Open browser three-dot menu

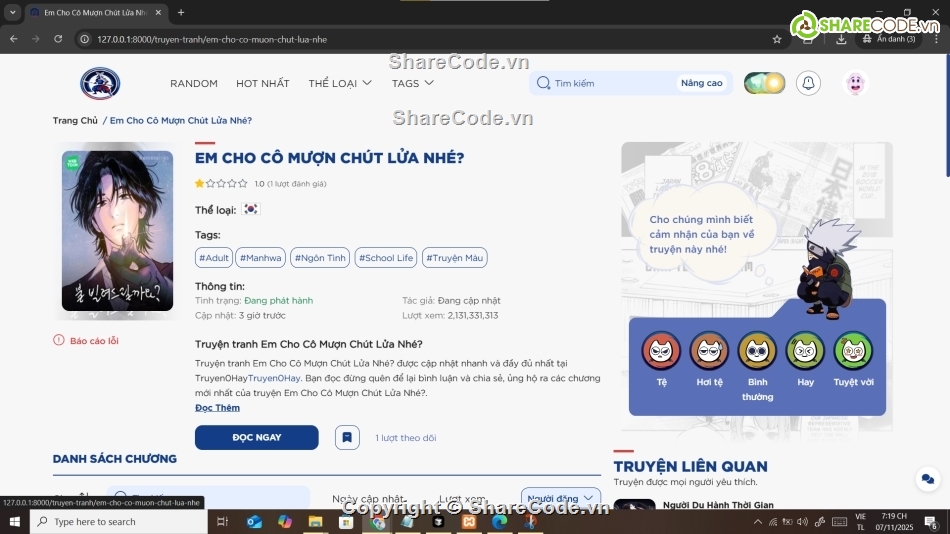click(x=937, y=39)
